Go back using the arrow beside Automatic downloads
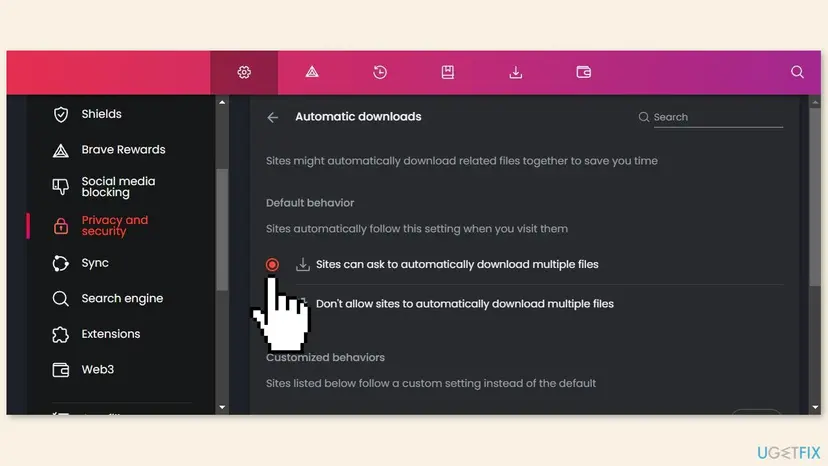 coord(272,117)
